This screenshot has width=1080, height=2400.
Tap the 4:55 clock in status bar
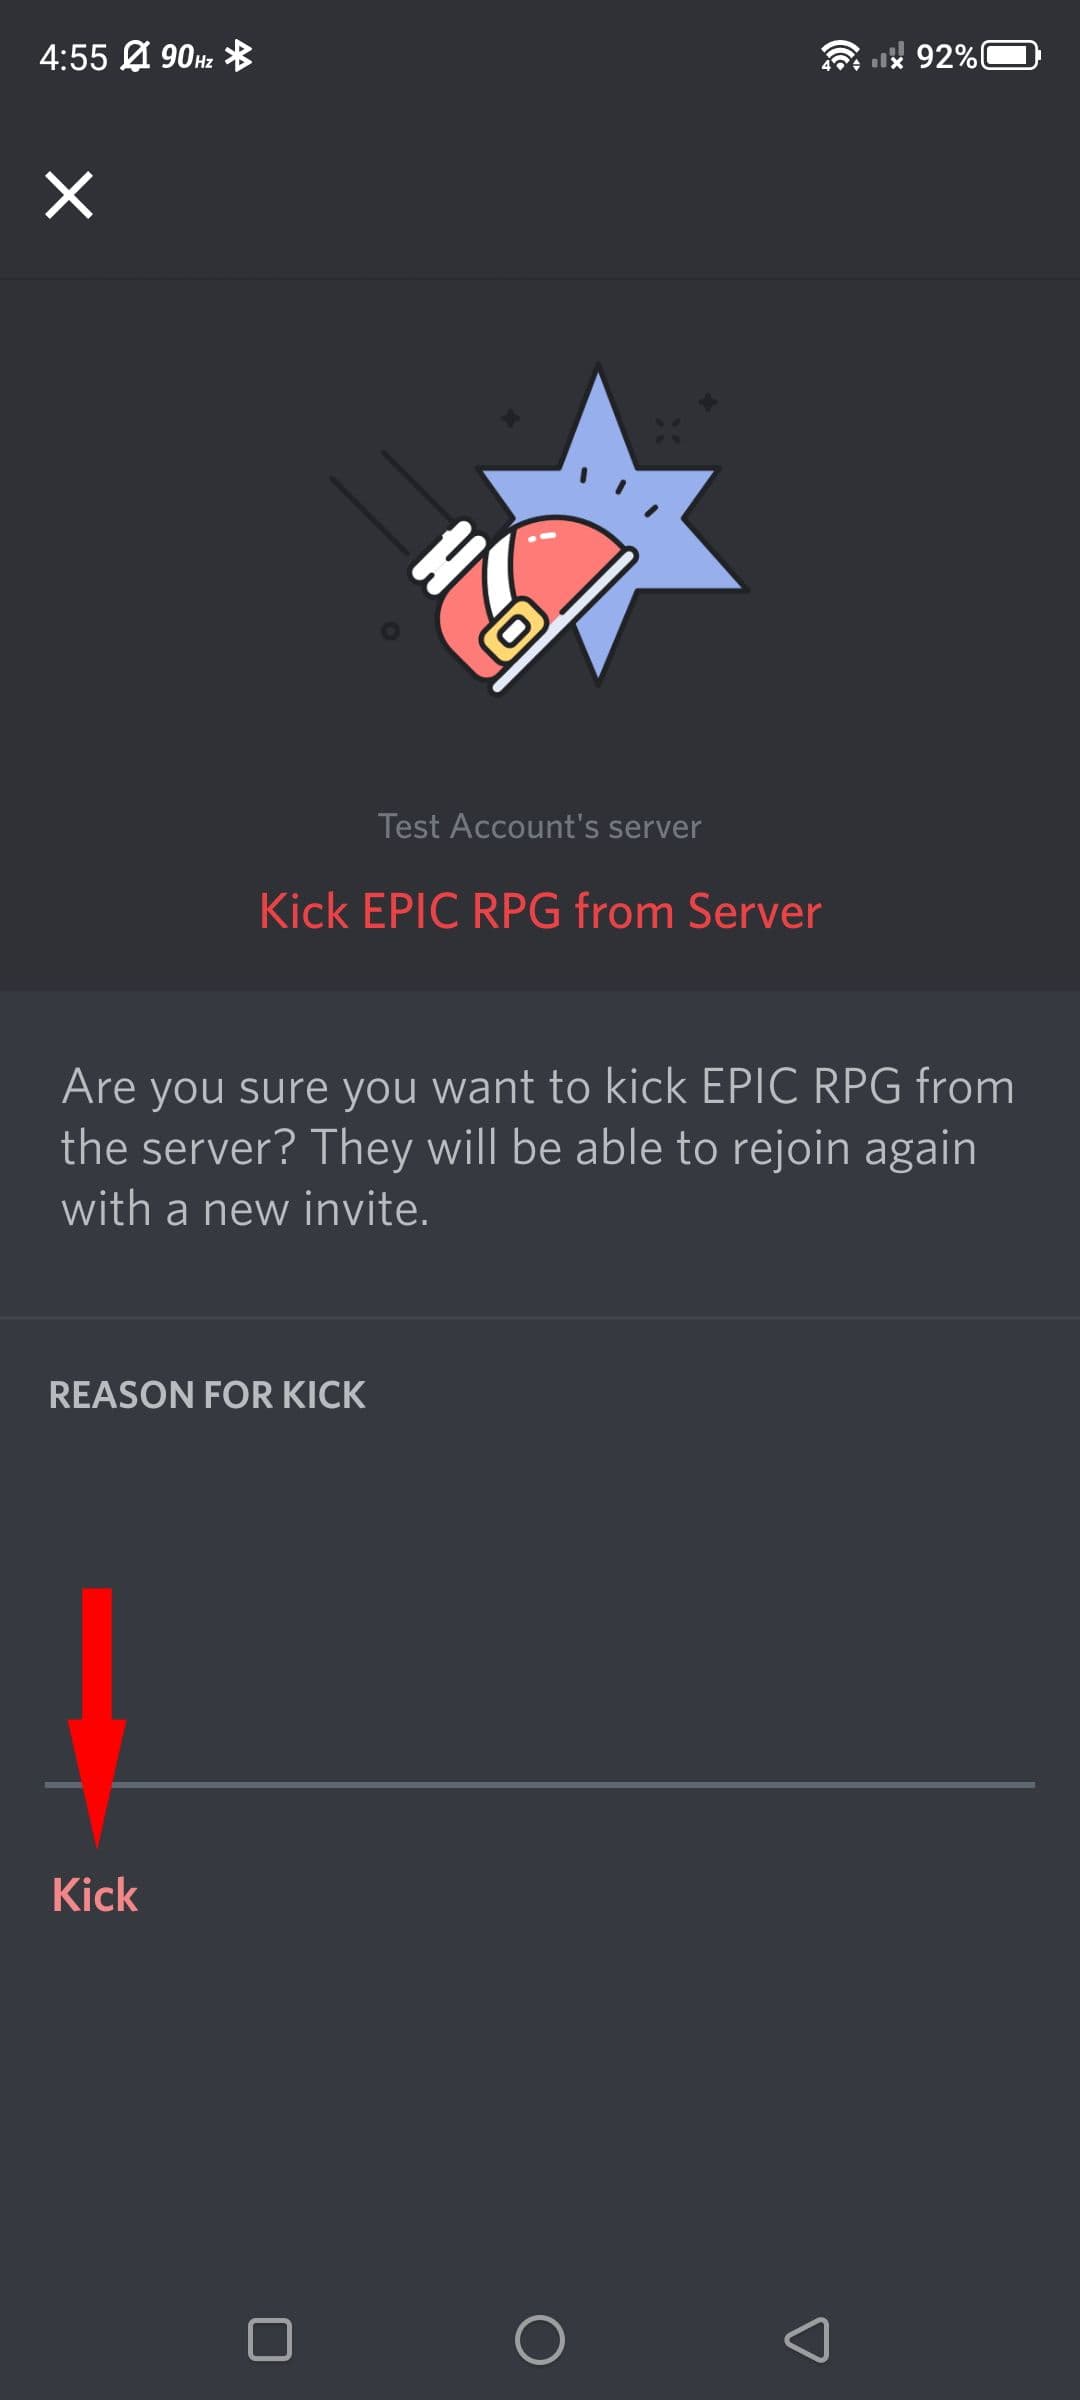pyautogui.click(x=73, y=57)
